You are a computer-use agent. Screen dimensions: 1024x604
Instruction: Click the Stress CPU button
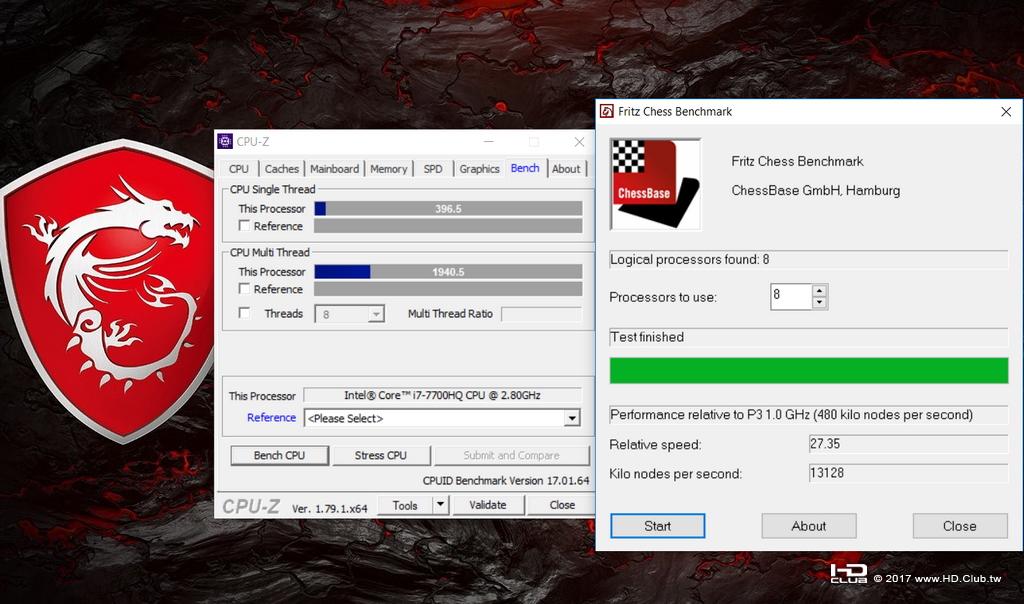tap(381, 455)
